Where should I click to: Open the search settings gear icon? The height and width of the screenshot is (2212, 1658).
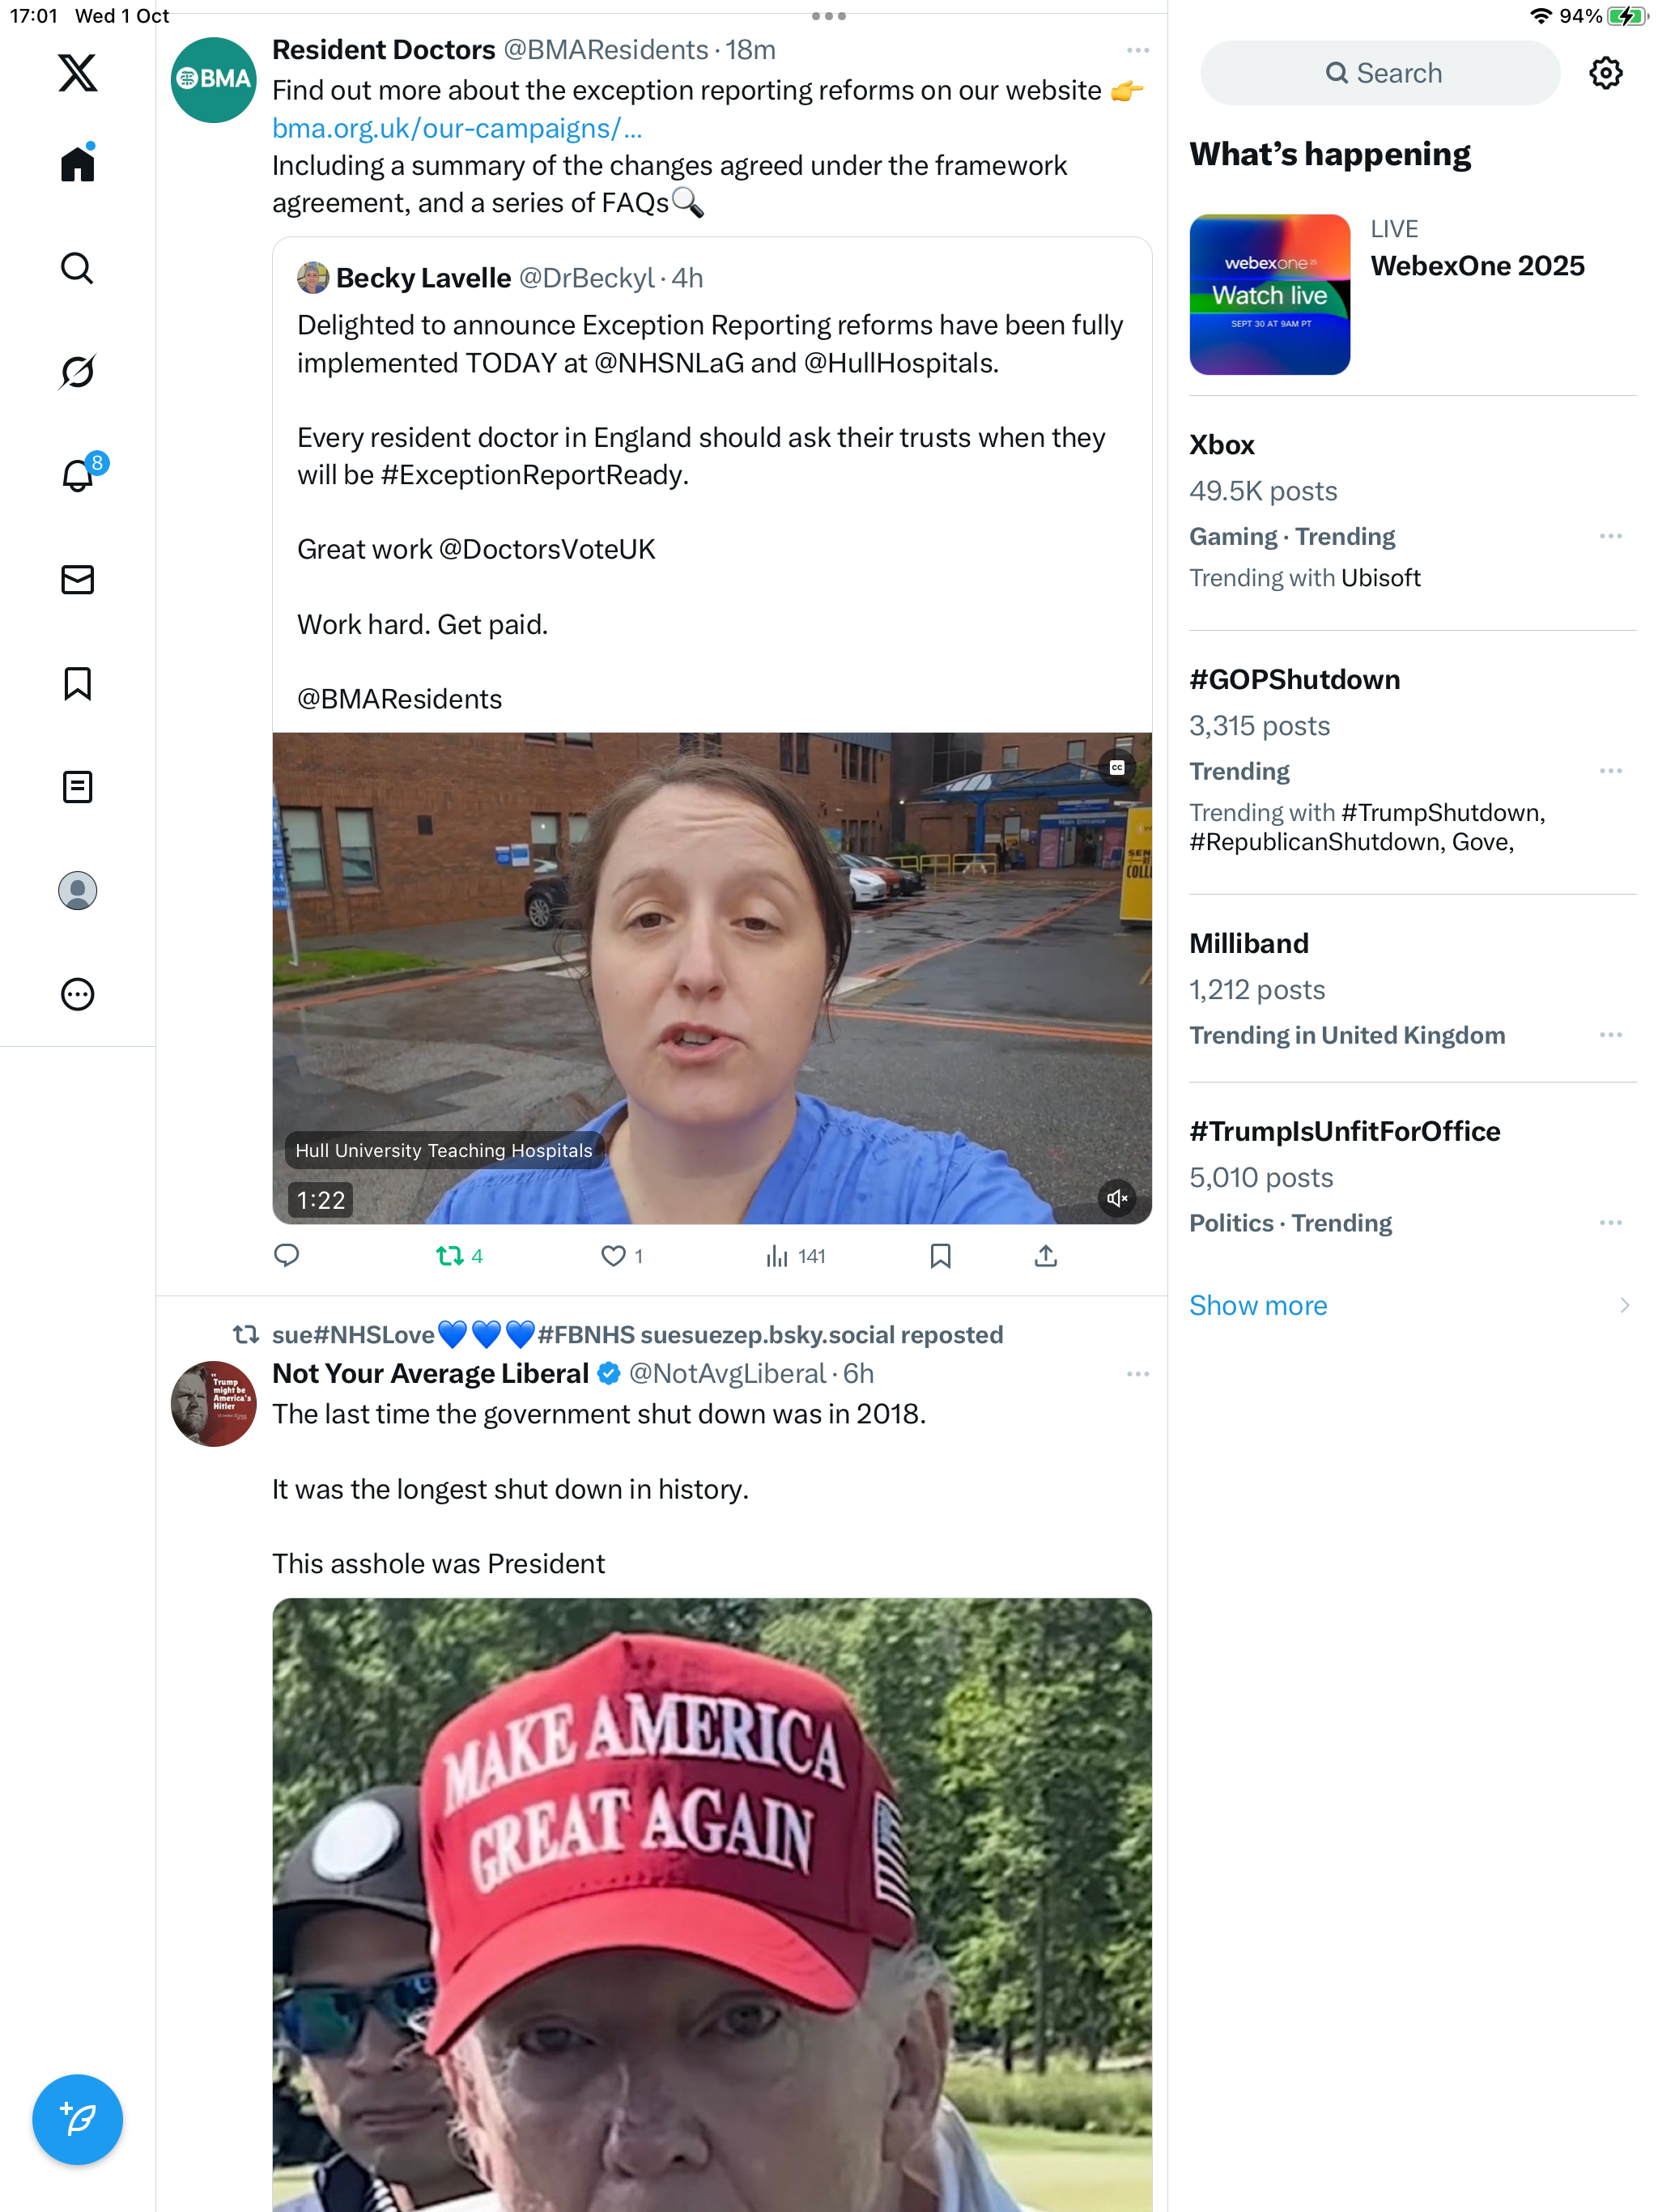pos(1605,73)
